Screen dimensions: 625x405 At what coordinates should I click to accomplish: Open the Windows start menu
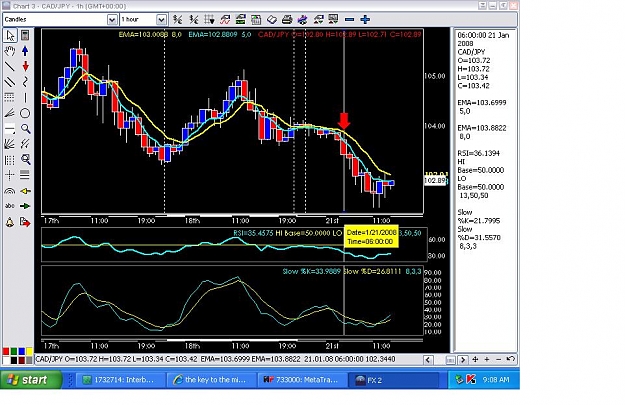tap(31, 379)
